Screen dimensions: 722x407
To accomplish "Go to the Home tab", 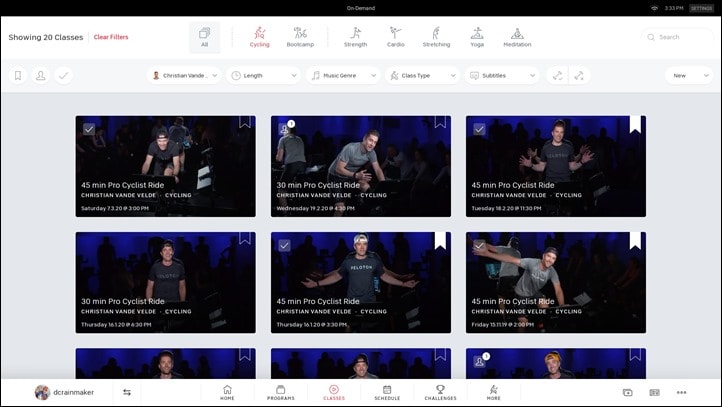I will (x=227, y=393).
